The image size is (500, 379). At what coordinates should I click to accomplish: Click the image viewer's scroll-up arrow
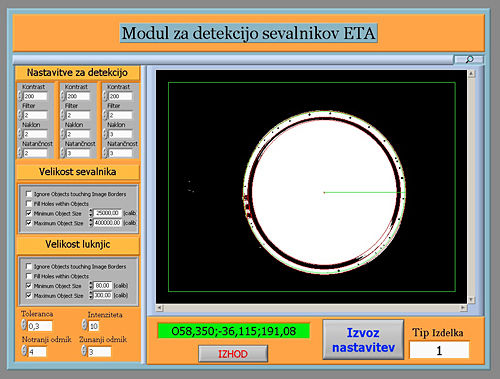click(471, 74)
